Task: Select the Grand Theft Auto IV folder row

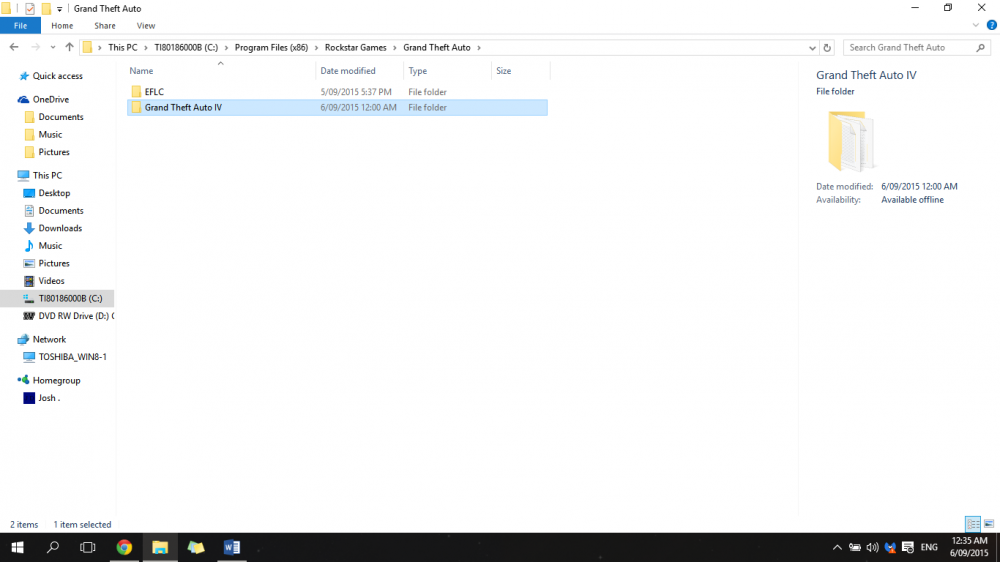Action: (337, 107)
